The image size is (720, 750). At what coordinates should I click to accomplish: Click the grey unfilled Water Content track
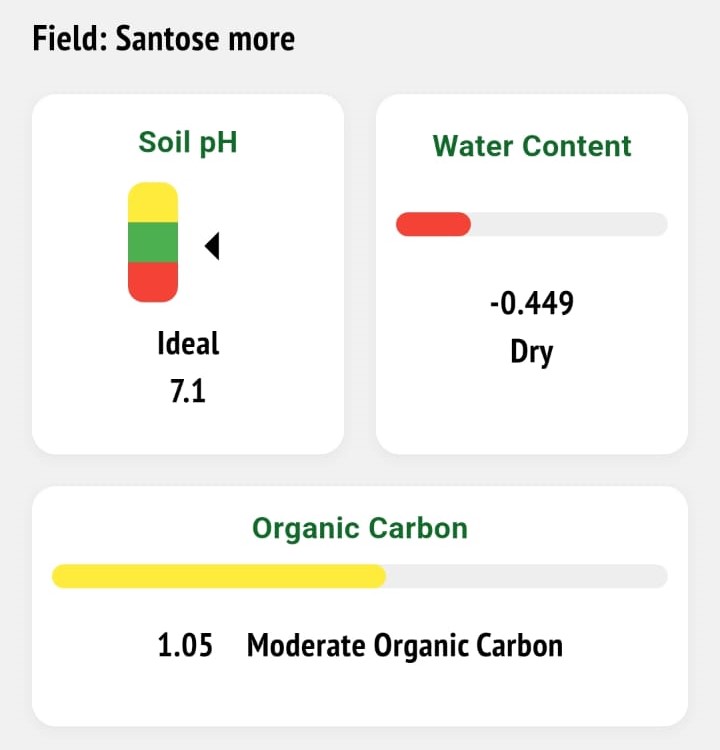click(569, 224)
